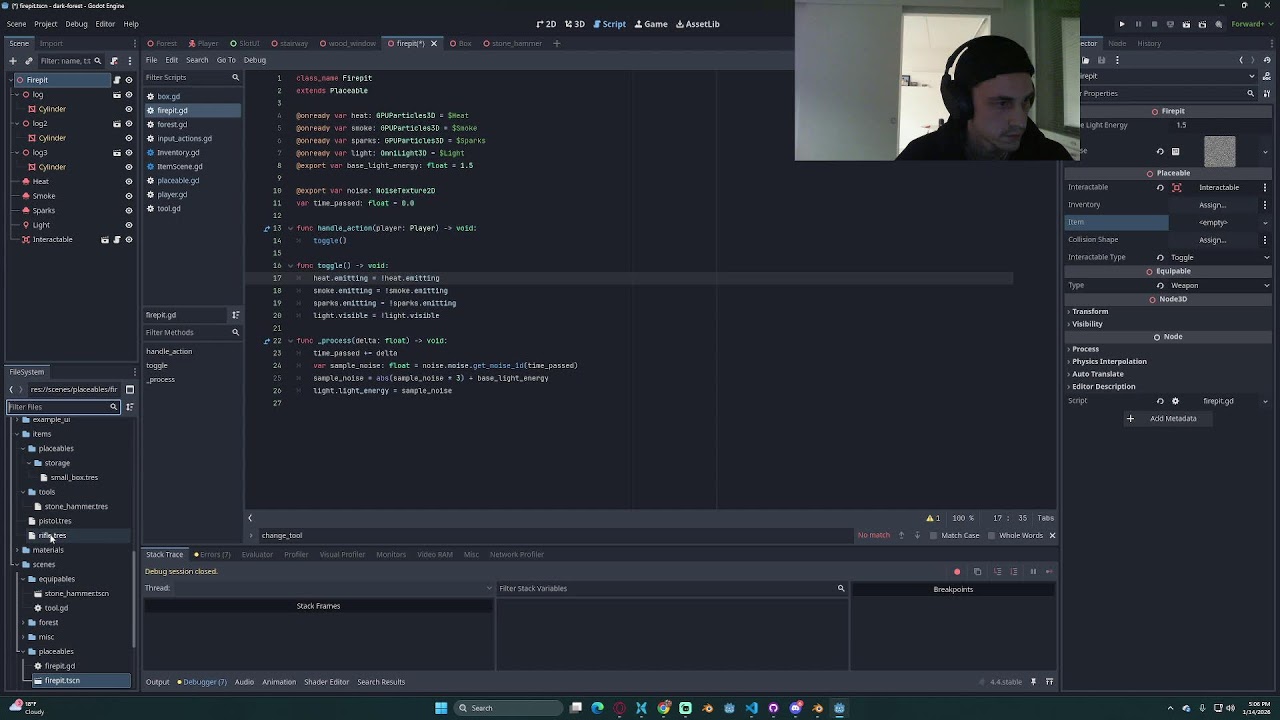Toggle split view in FileSystem dock

click(x=129, y=389)
